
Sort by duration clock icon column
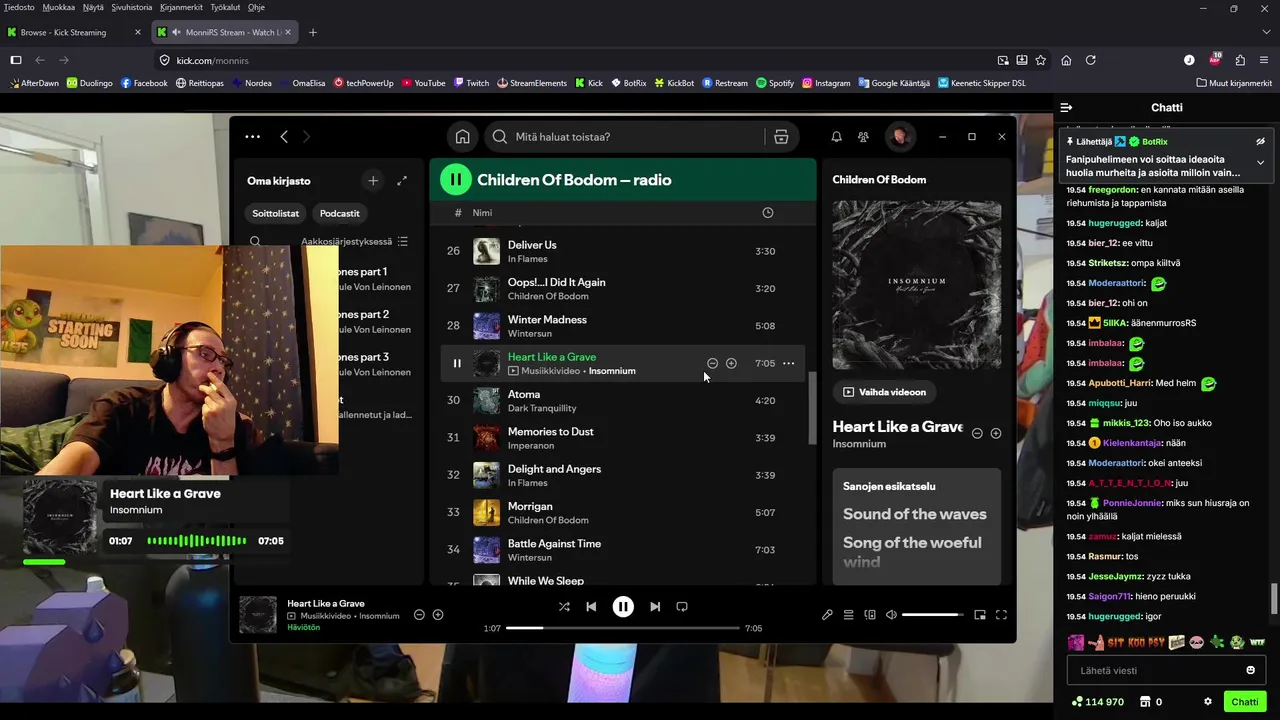click(768, 213)
